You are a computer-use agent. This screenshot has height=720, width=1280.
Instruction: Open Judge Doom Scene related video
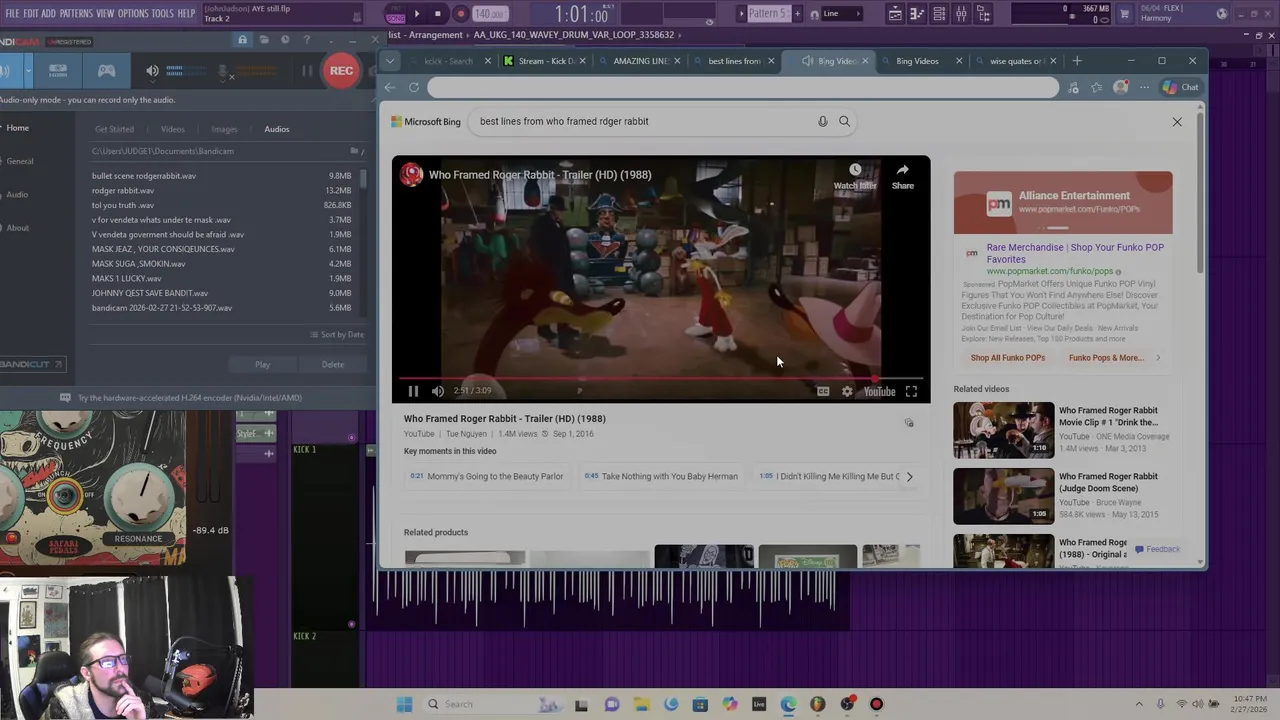pyautogui.click(x=1063, y=496)
